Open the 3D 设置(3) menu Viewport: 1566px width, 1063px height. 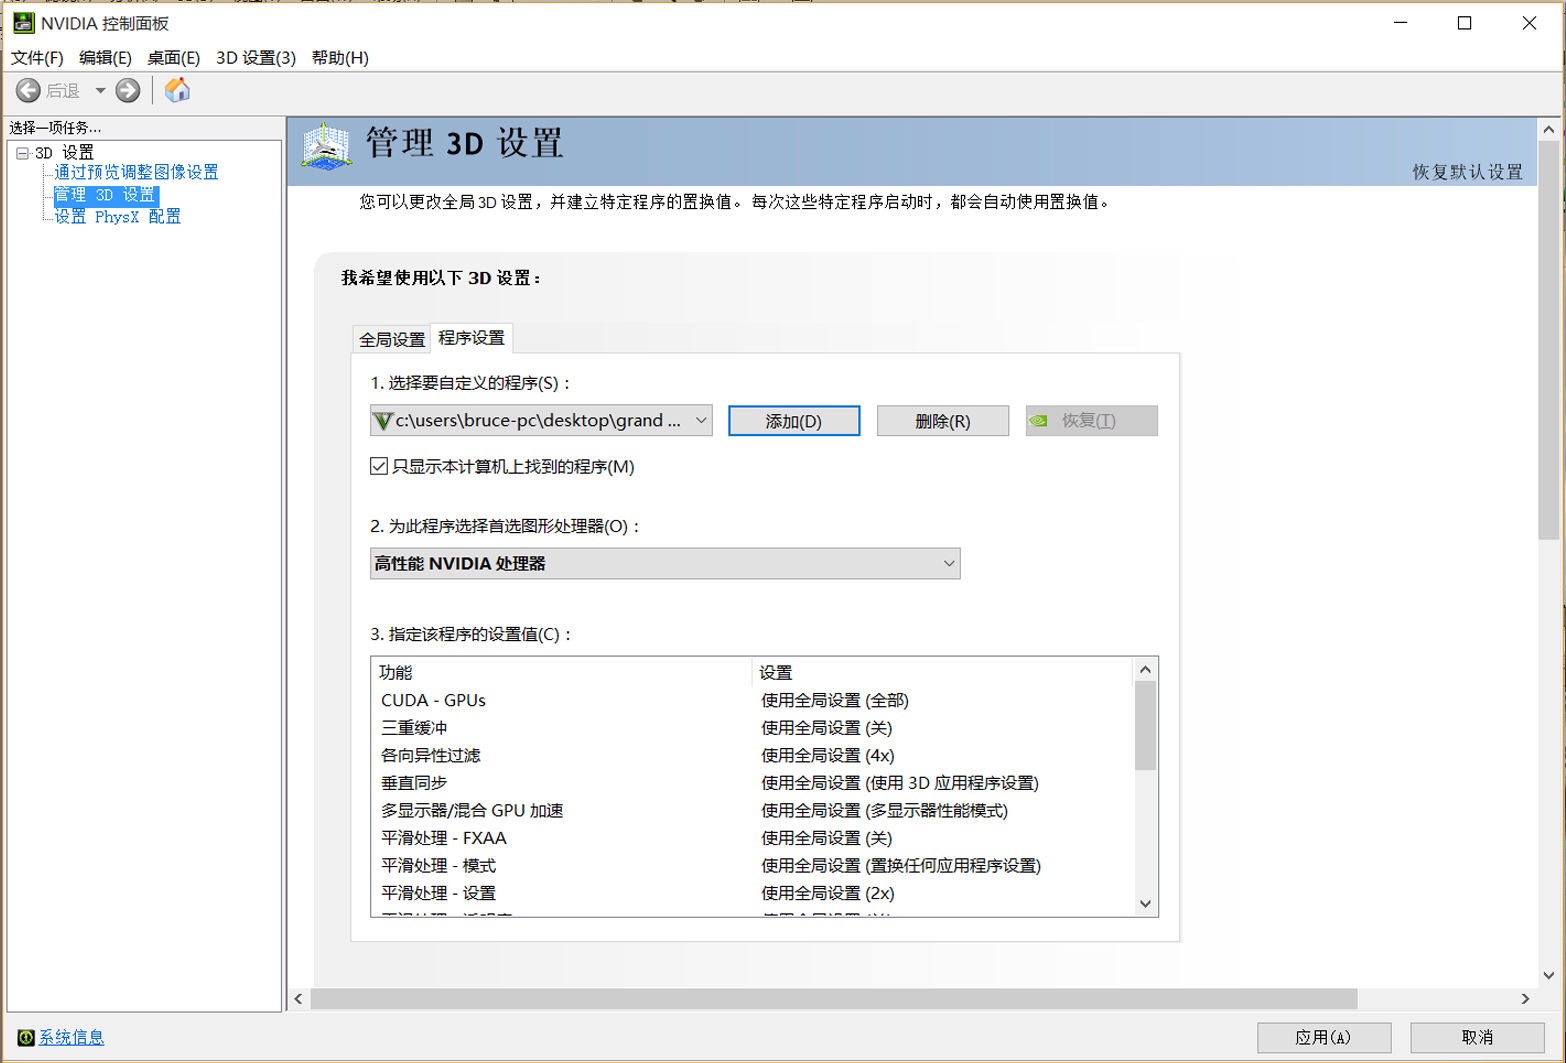click(256, 58)
